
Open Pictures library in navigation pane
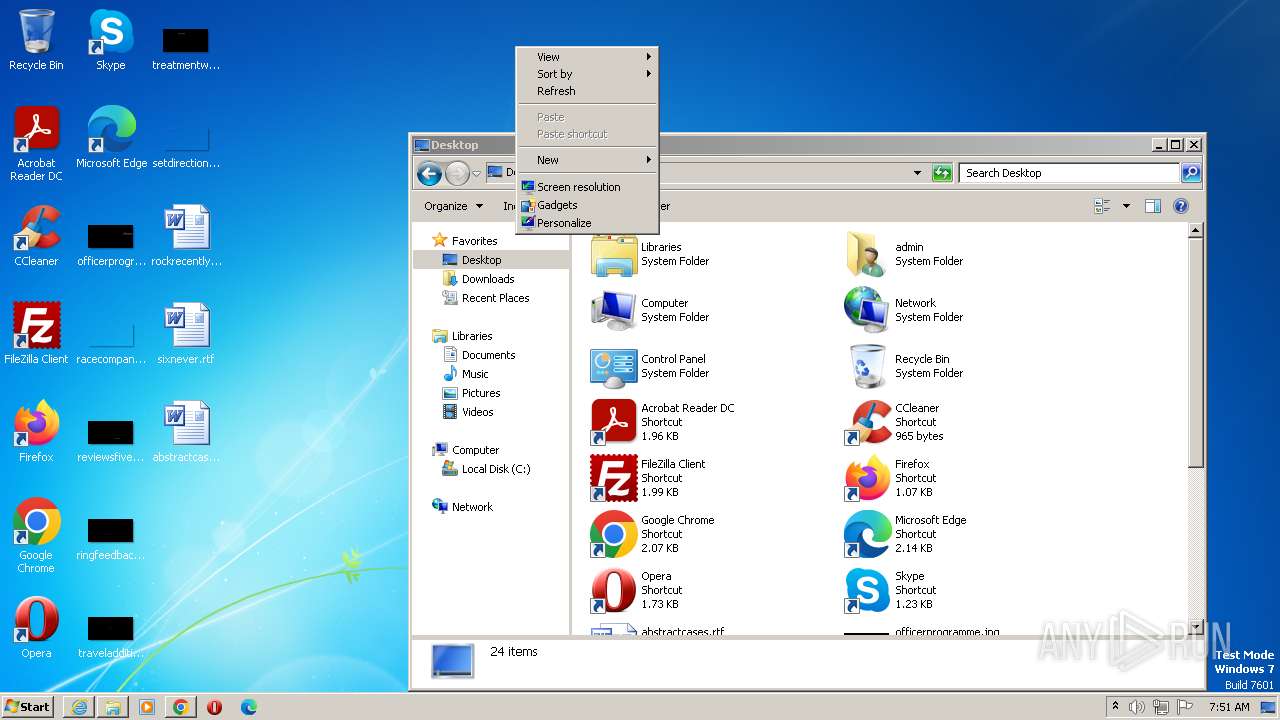pyautogui.click(x=481, y=393)
